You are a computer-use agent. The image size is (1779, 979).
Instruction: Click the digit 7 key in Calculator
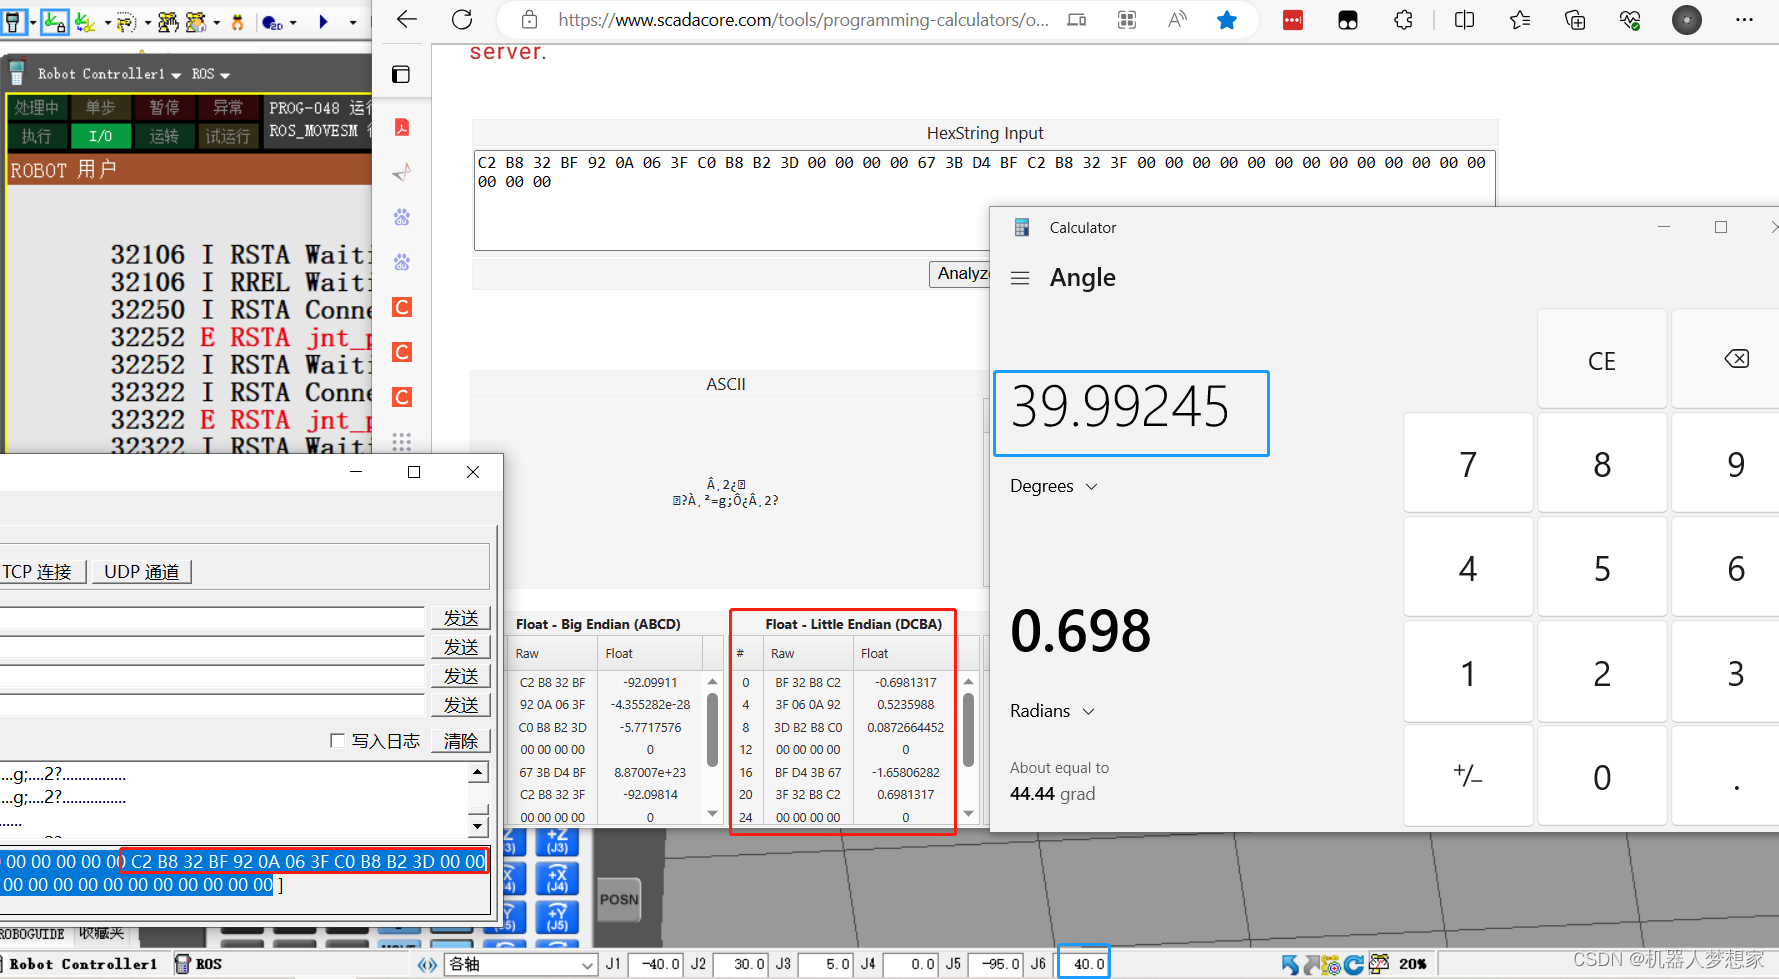1468,464
